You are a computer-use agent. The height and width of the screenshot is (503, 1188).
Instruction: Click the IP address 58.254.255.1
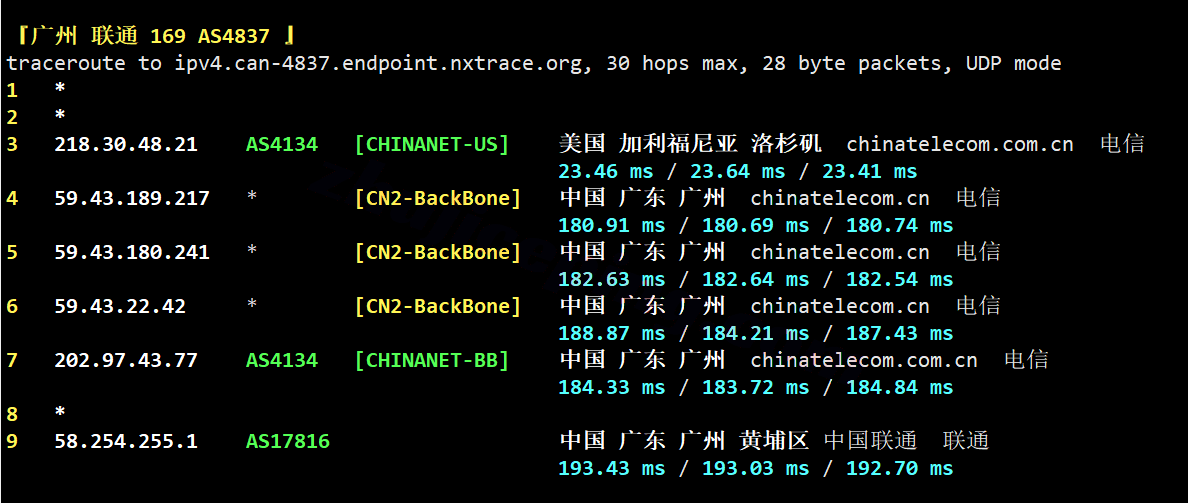(x=126, y=441)
